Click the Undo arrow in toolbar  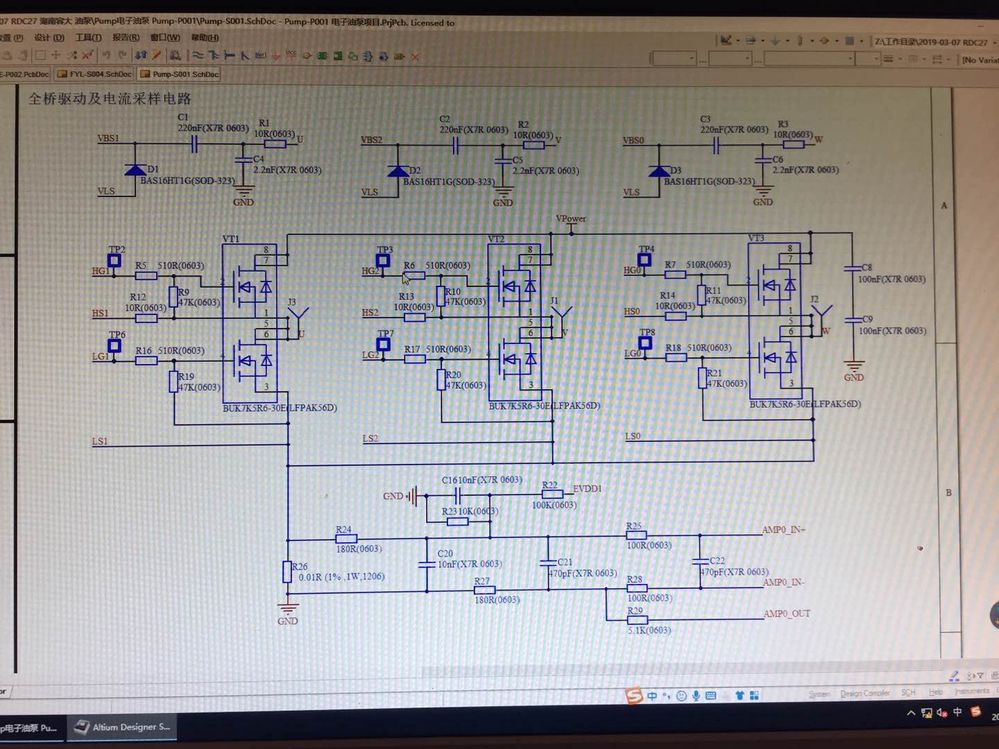[106, 55]
